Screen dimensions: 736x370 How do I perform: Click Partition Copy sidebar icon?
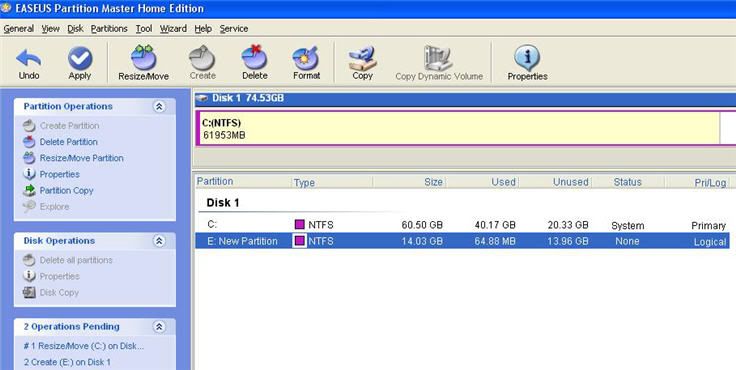pyautogui.click(x=29, y=190)
